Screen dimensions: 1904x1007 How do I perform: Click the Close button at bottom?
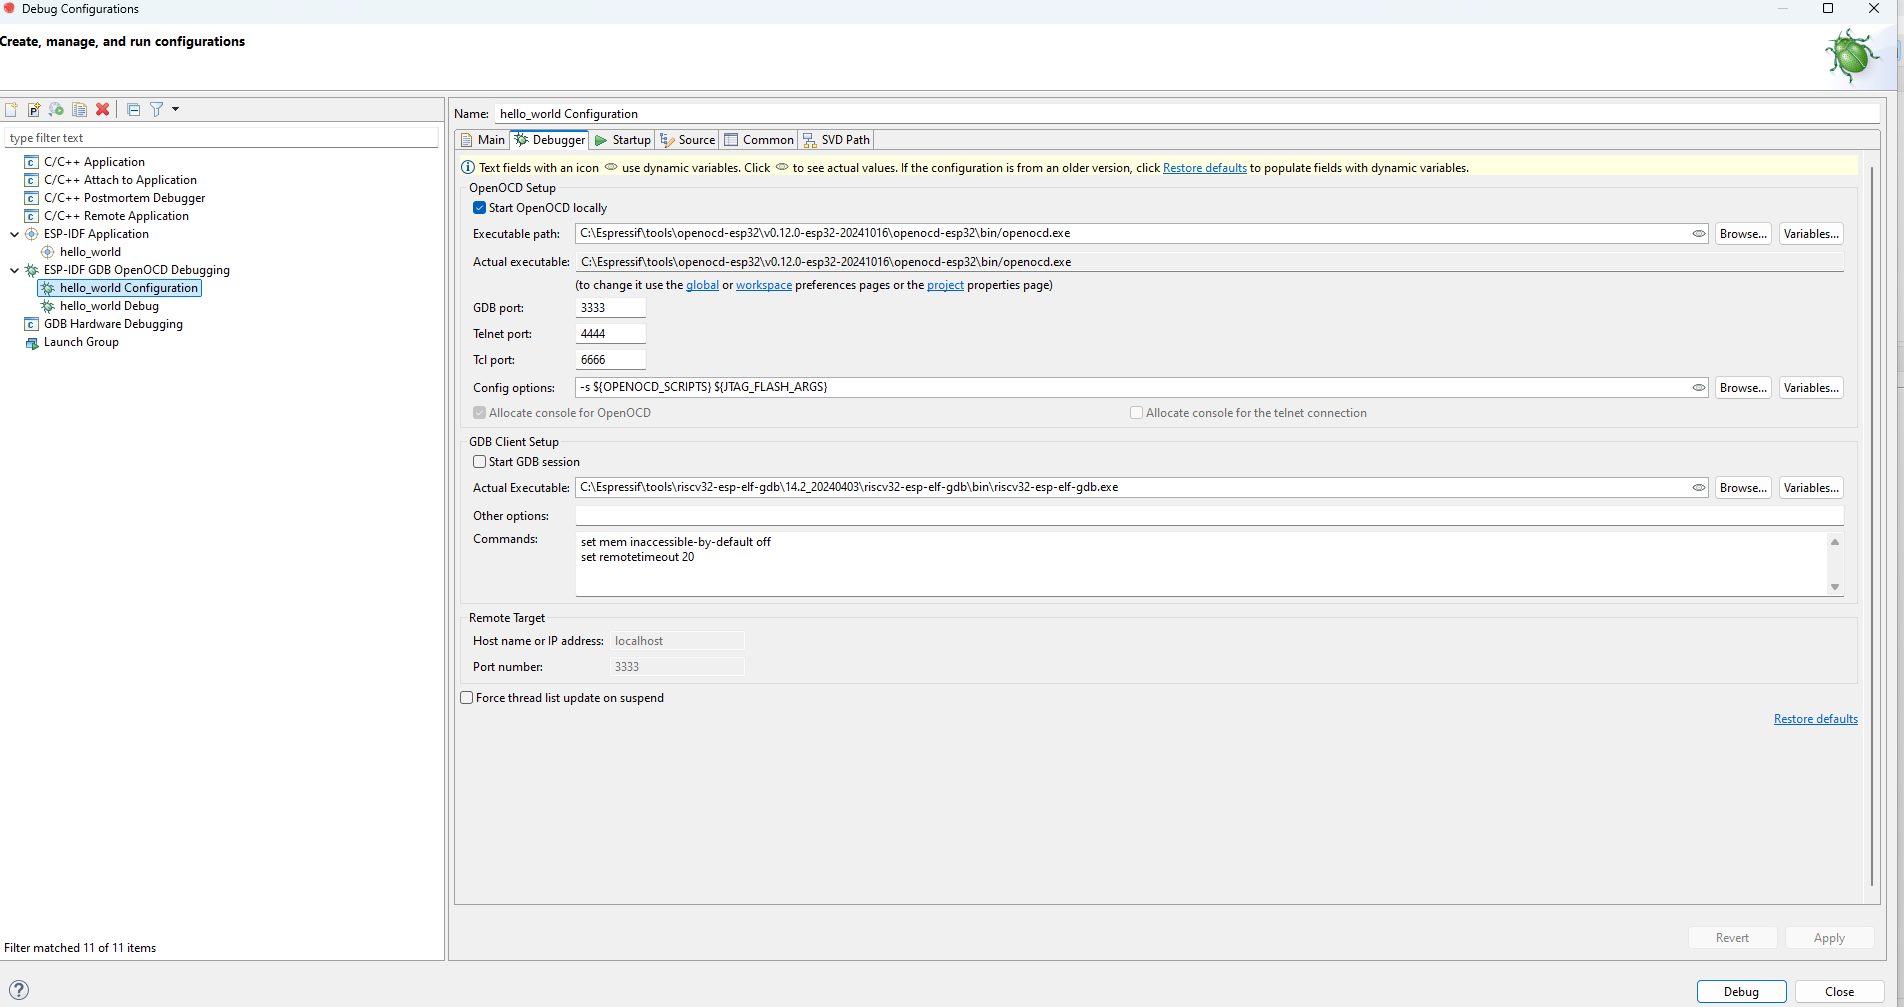1839,992
